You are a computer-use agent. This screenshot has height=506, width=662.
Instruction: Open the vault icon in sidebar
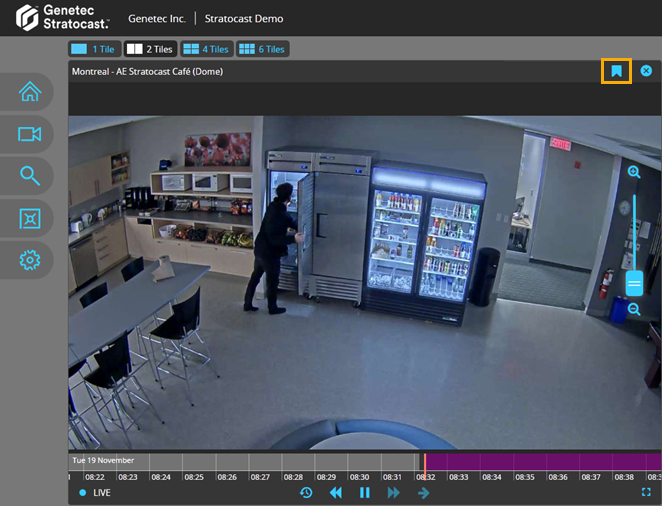(x=30, y=219)
